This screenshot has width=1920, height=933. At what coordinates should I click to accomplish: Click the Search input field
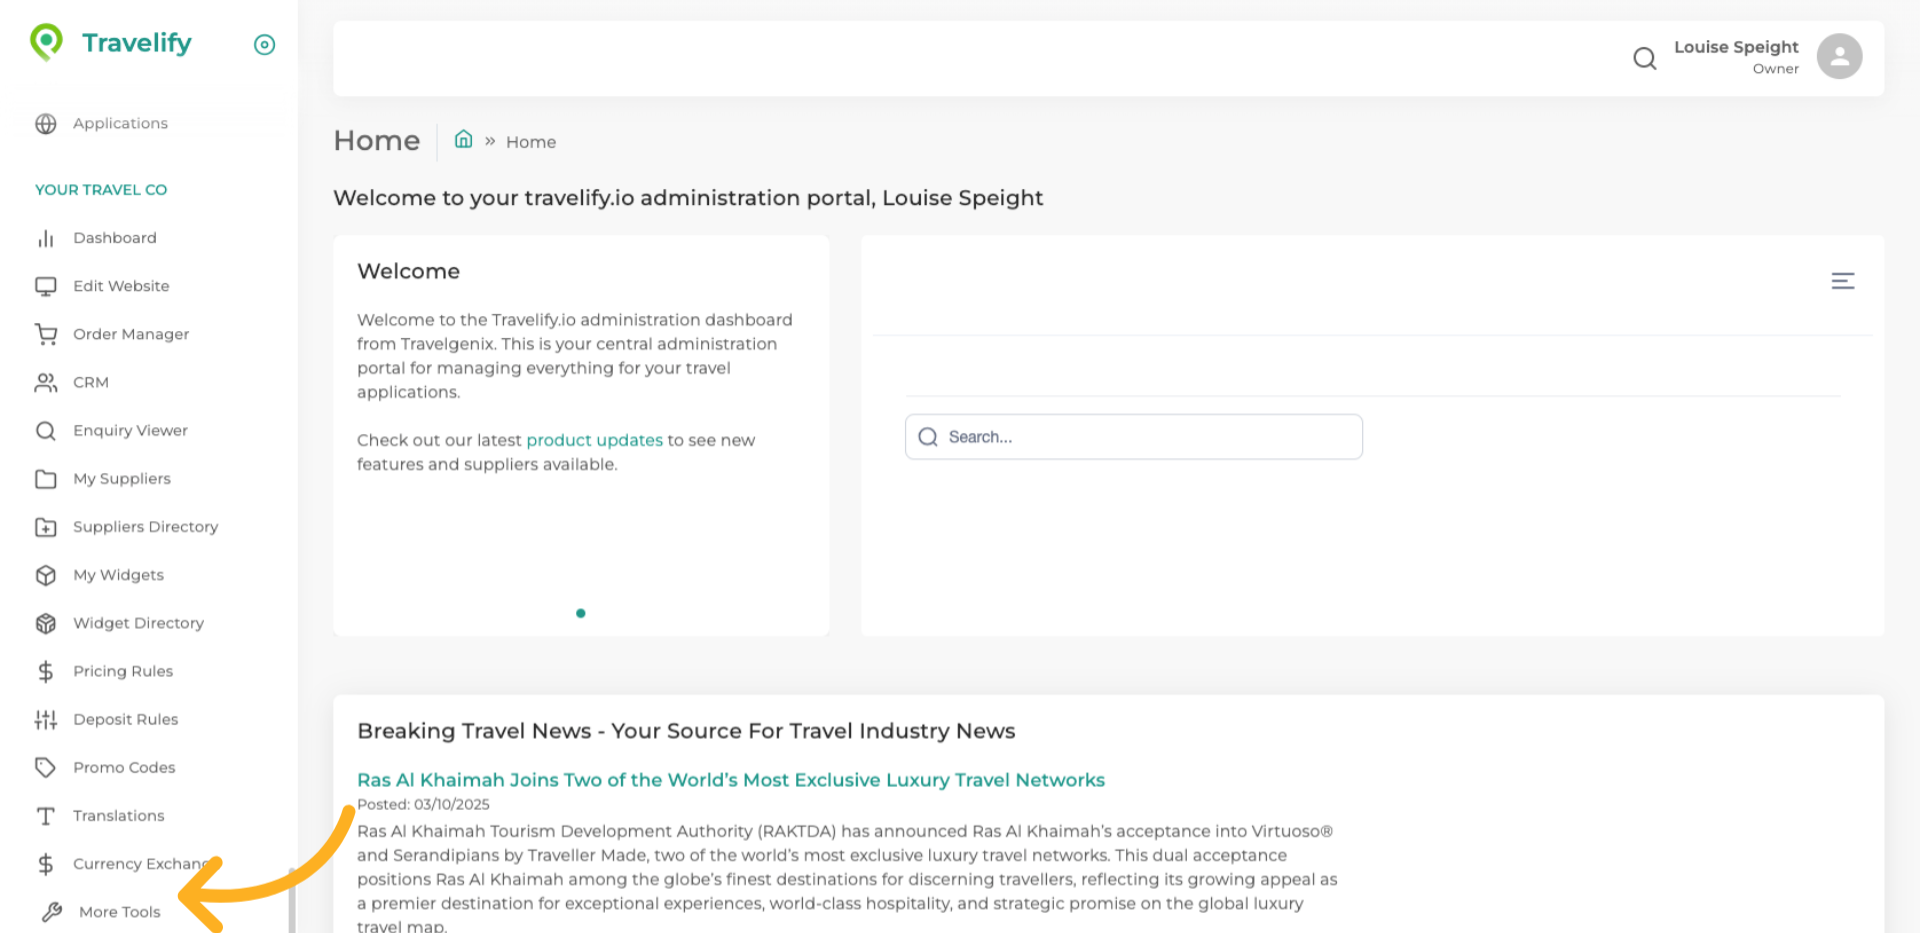pyautogui.click(x=1133, y=437)
